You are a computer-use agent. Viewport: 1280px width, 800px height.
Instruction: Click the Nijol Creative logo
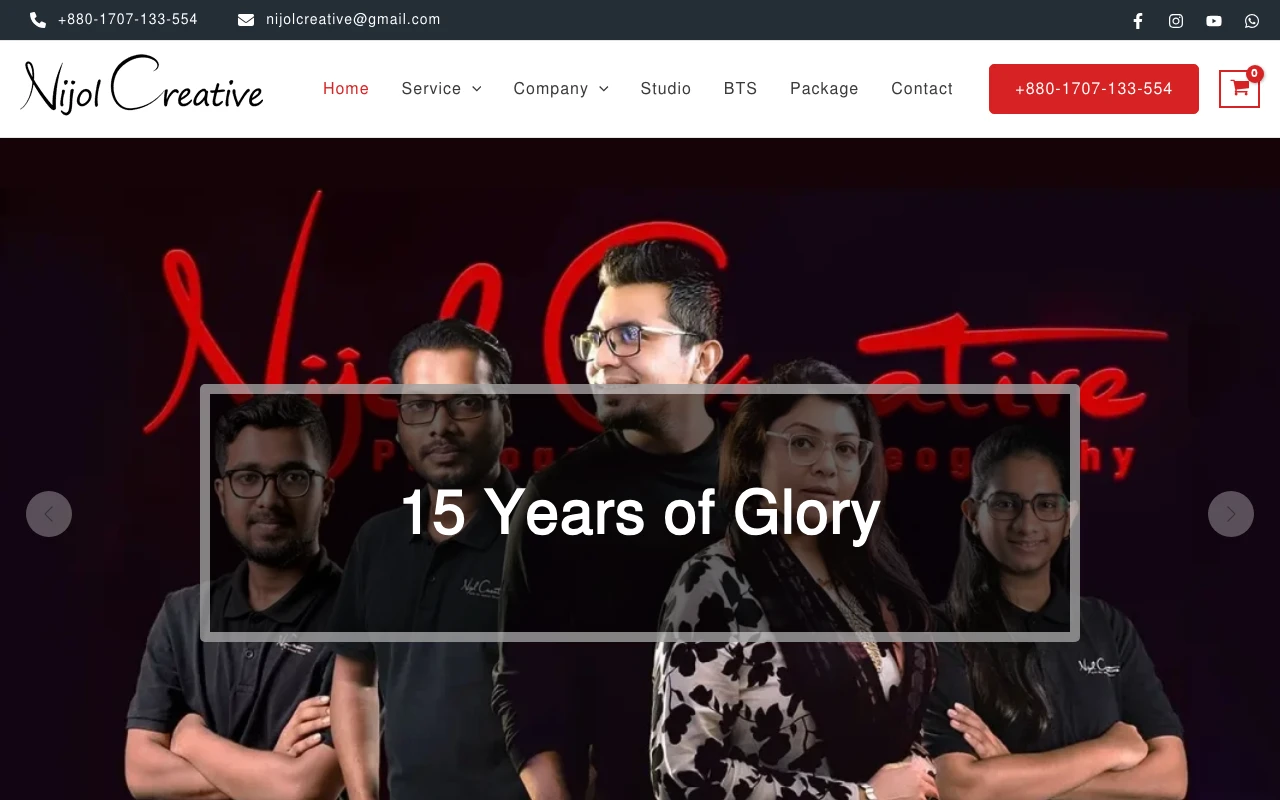(x=142, y=86)
